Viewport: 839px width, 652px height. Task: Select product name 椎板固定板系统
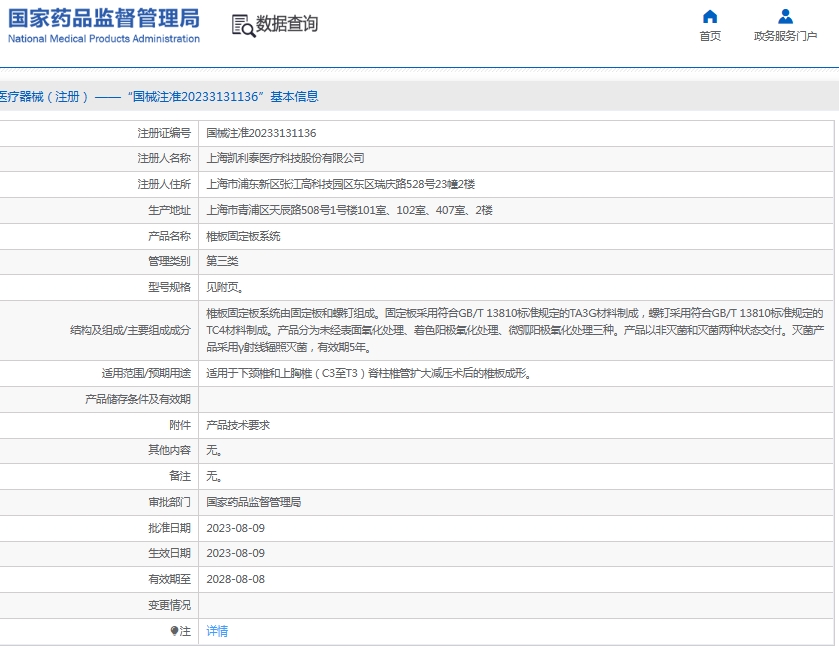click(x=243, y=236)
